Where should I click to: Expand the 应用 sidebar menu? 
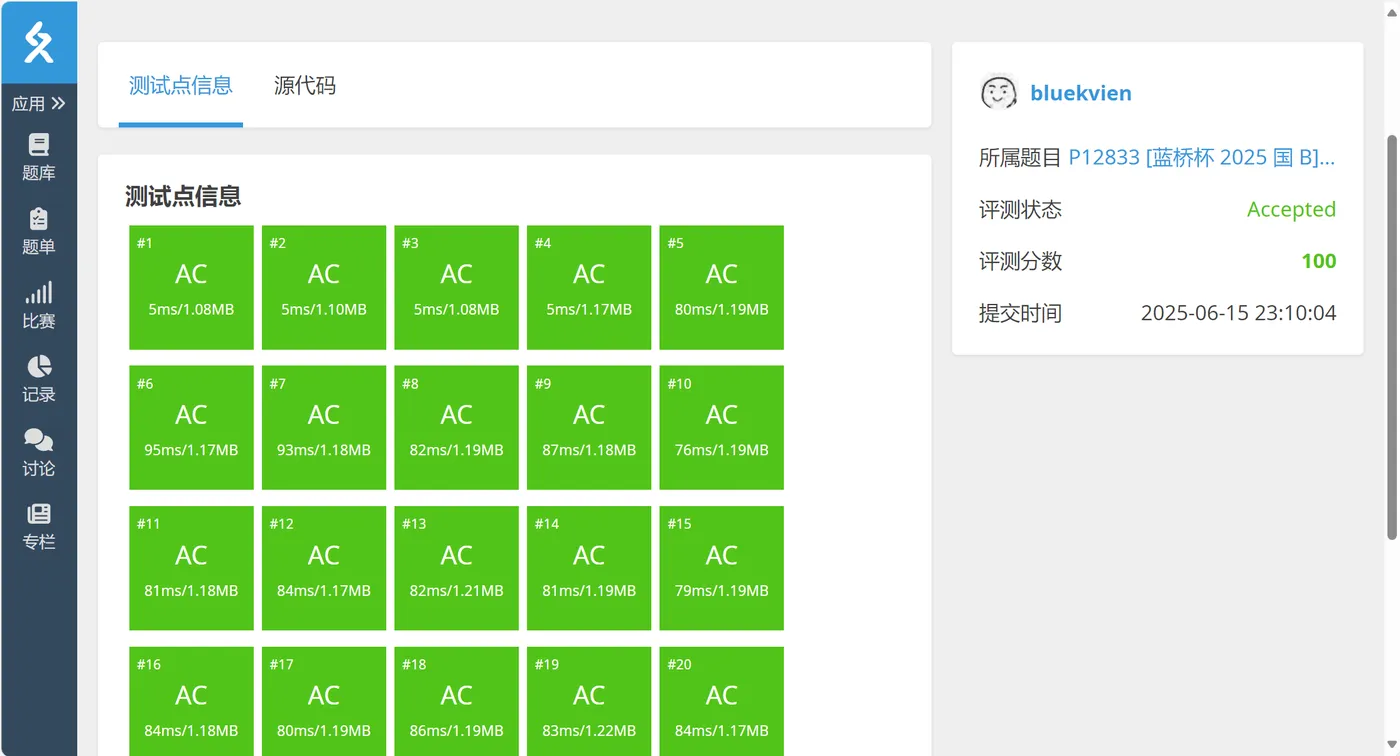click(39, 103)
